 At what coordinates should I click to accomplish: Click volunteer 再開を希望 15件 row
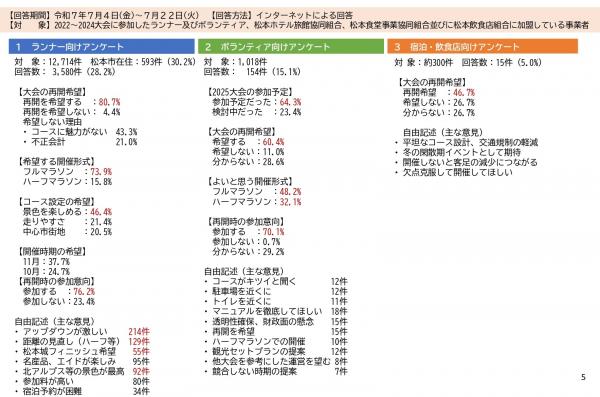pyautogui.click(x=276, y=332)
